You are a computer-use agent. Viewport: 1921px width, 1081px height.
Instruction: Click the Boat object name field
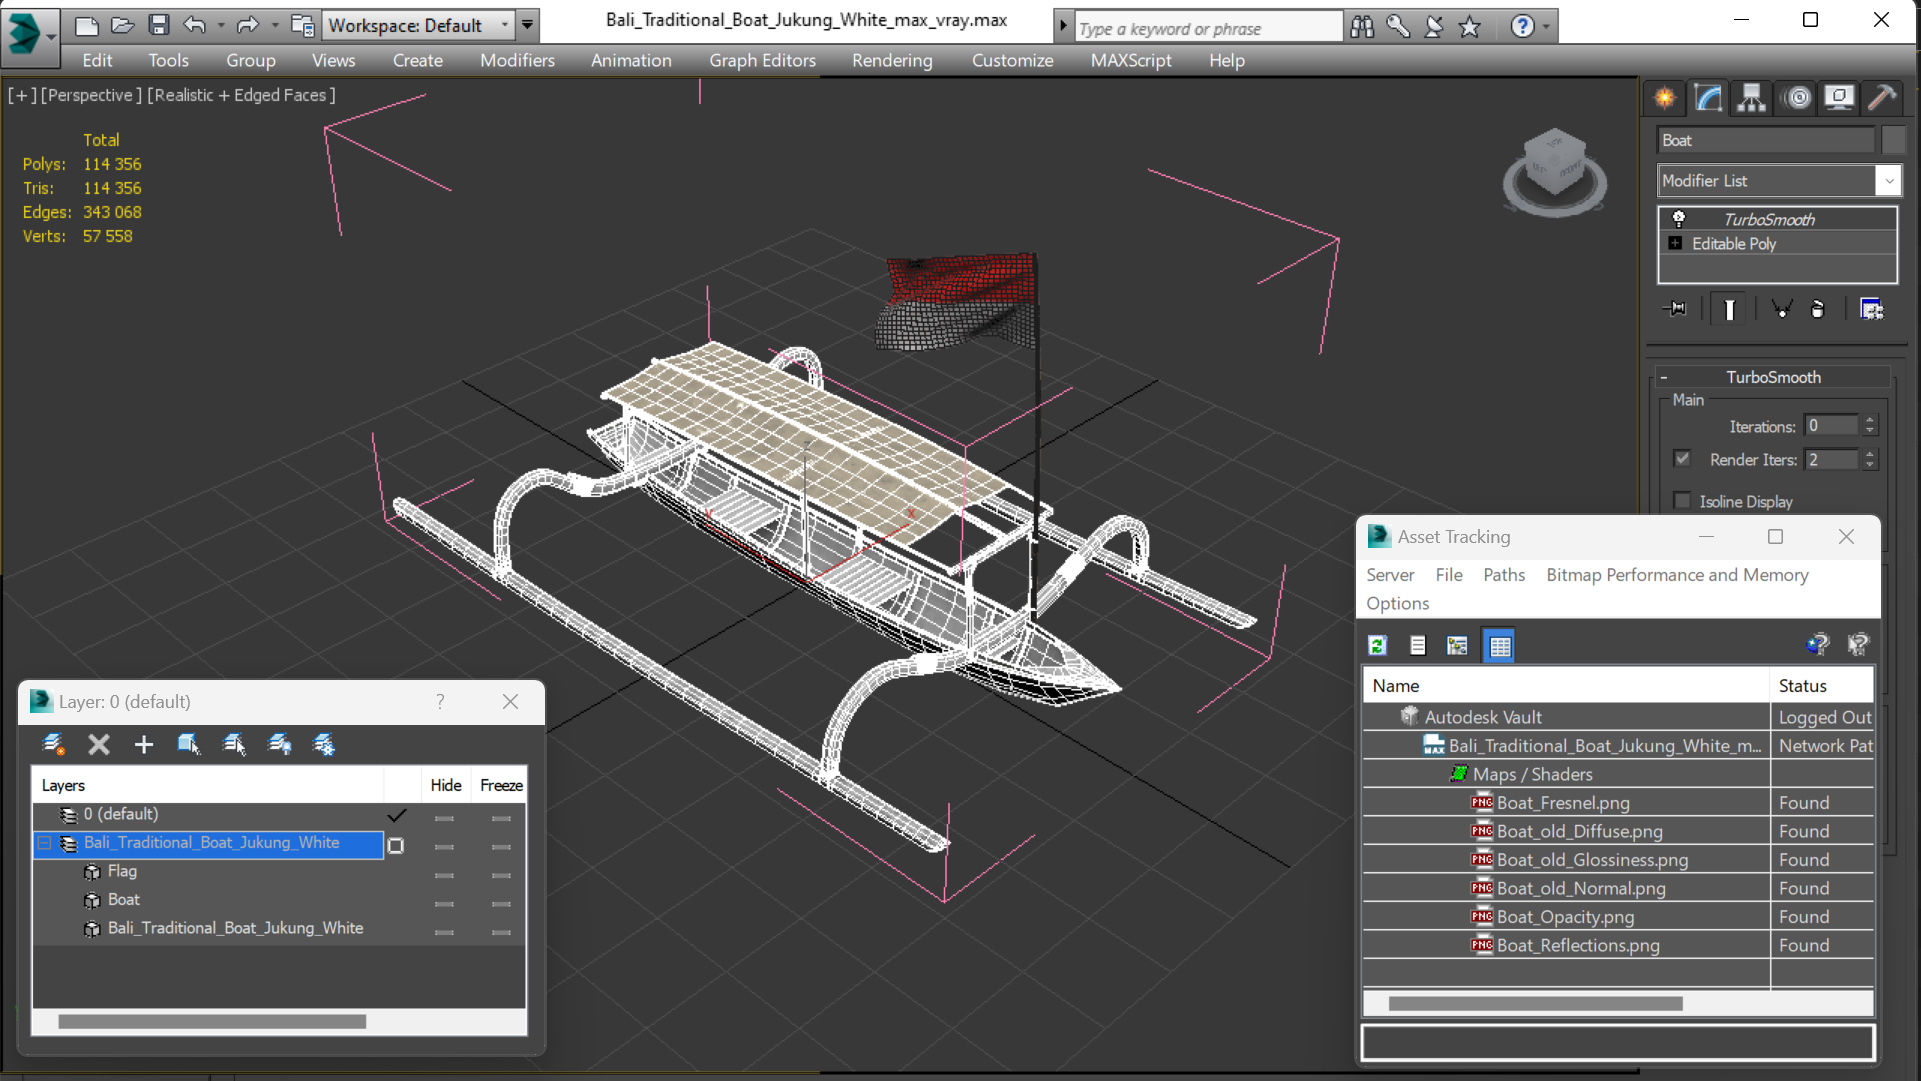[x=1766, y=140]
